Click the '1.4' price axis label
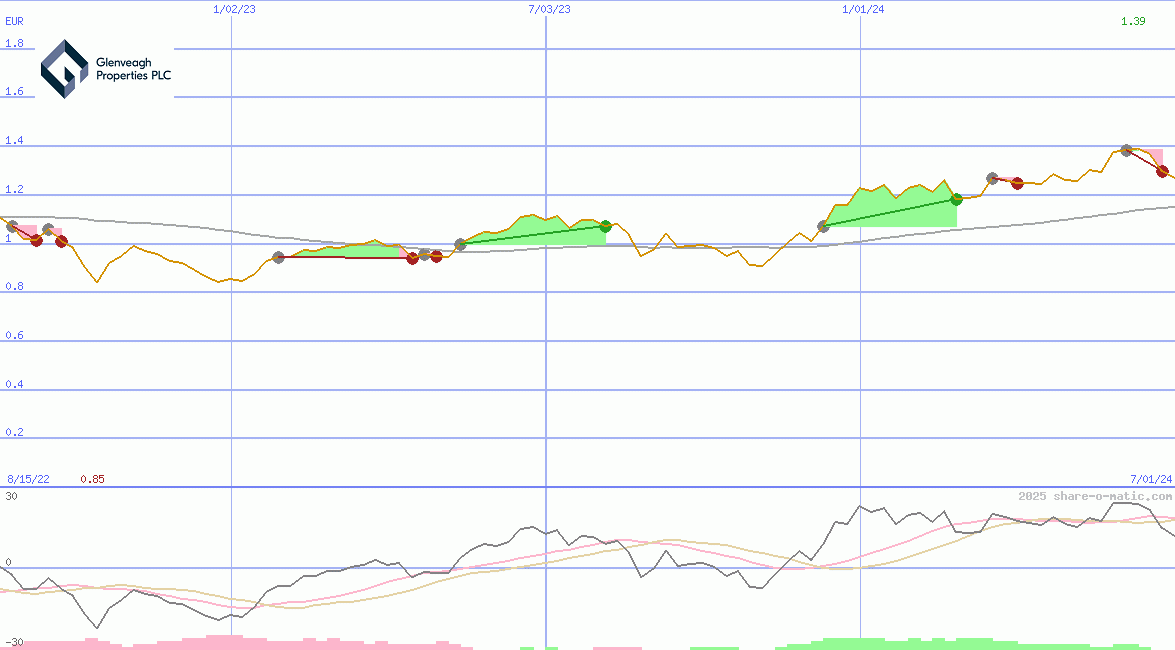Screen dimensions: 1175x650 [x=14, y=141]
